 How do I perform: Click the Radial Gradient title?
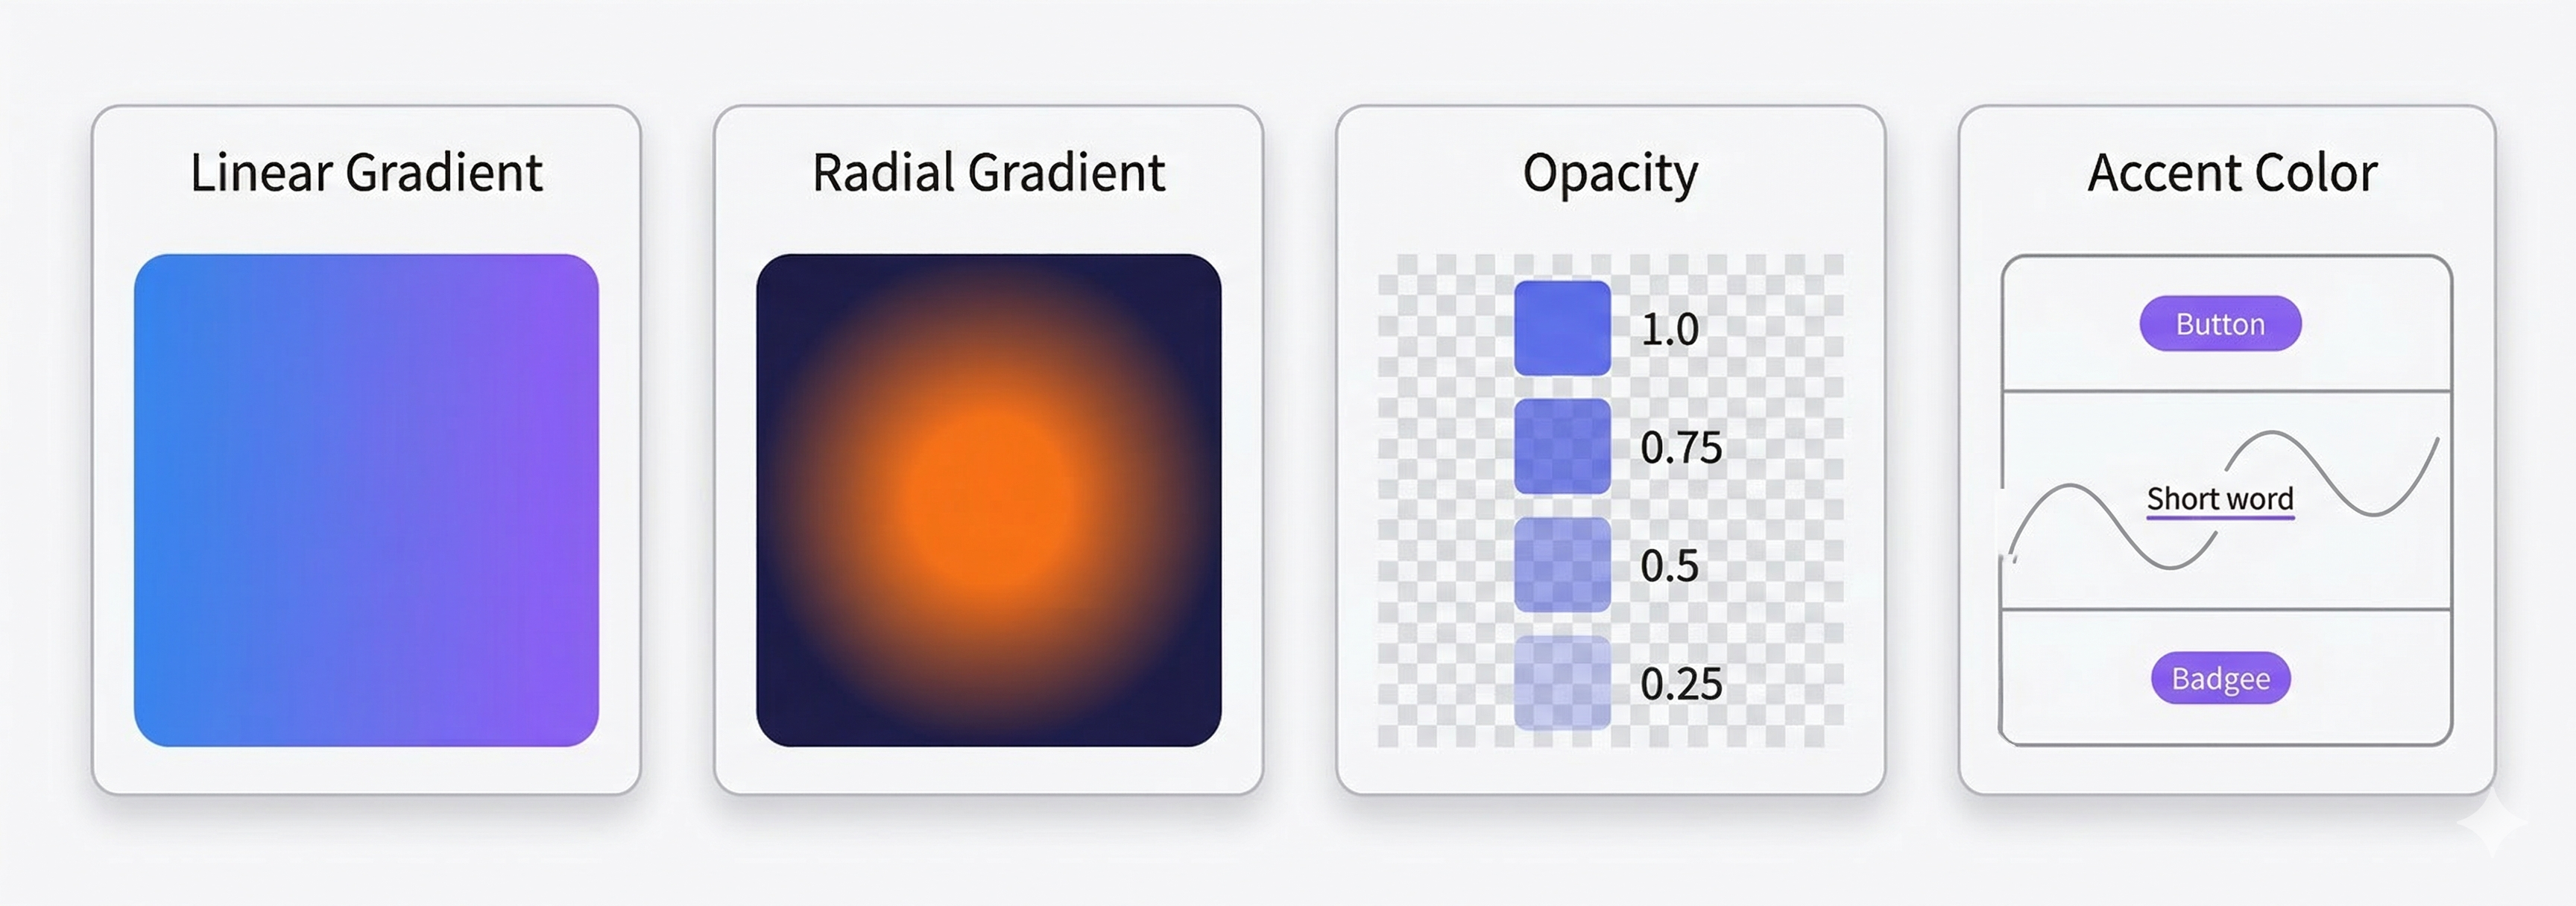point(988,172)
